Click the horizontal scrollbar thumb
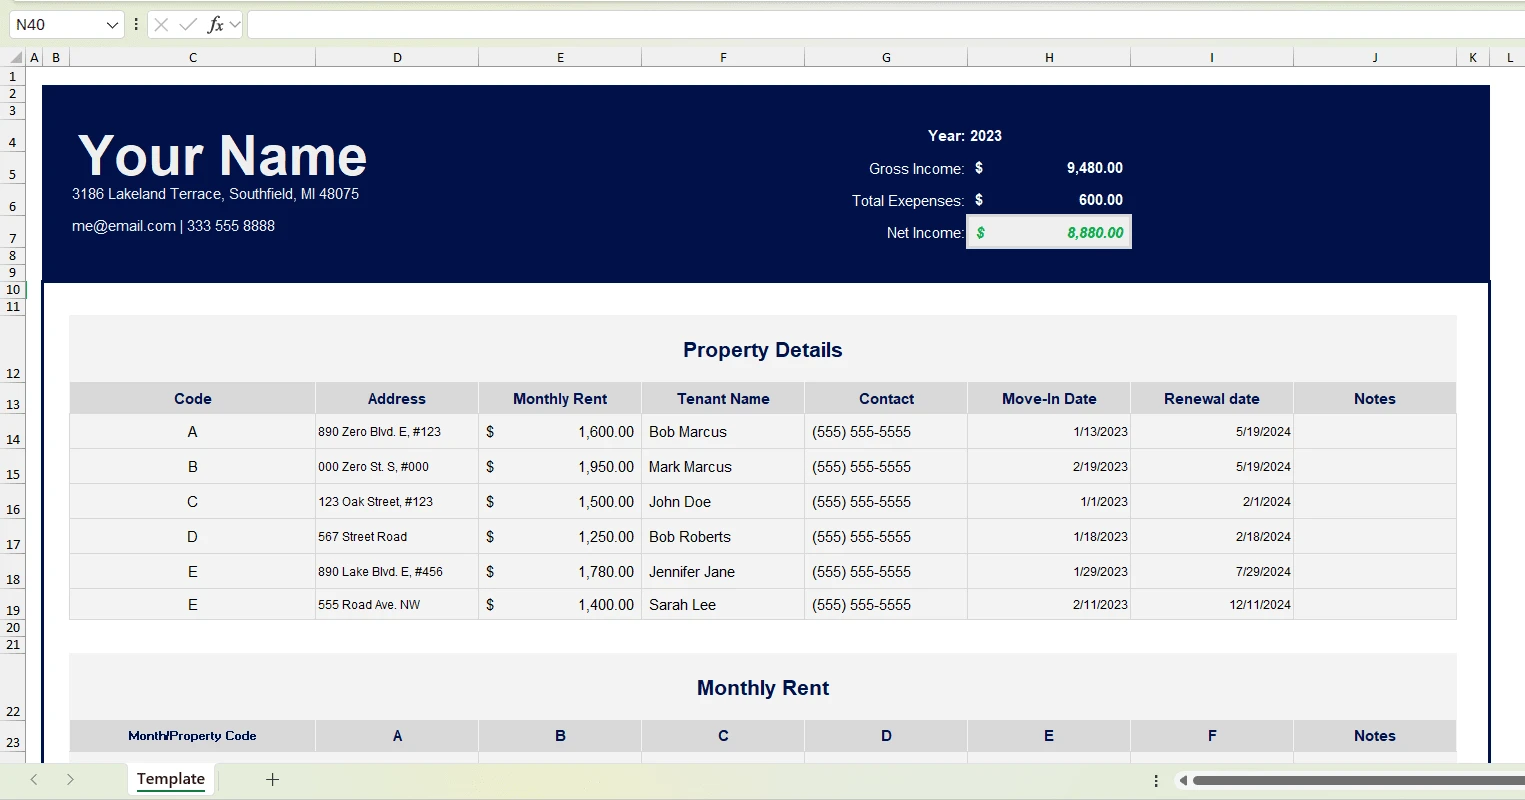Image resolution: width=1525 pixels, height=800 pixels. pyautogui.click(x=1358, y=780)
